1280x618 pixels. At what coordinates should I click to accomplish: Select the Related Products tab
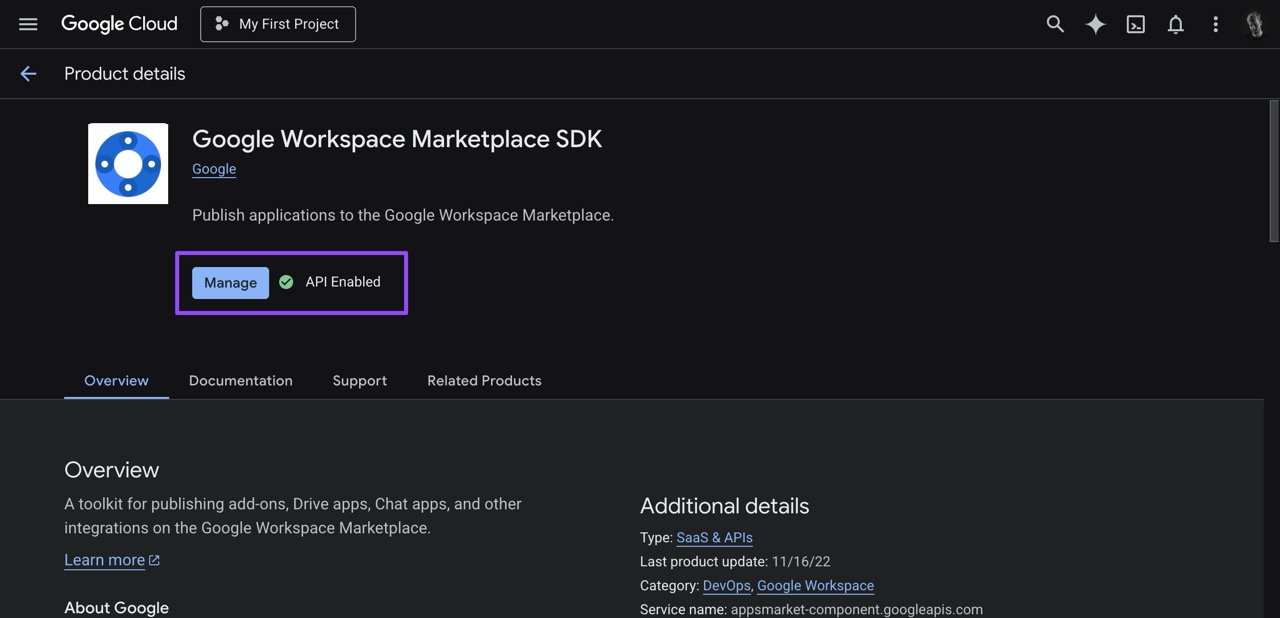483,380
